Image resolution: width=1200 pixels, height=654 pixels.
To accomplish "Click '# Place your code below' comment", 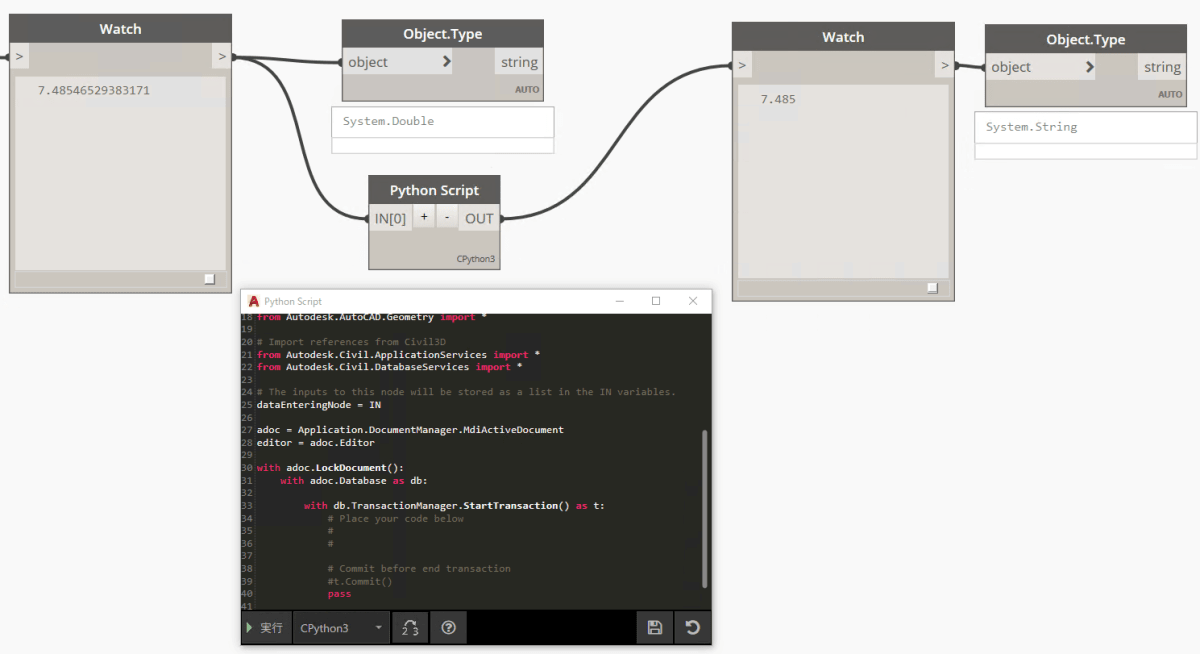I will tap(395, 518).
